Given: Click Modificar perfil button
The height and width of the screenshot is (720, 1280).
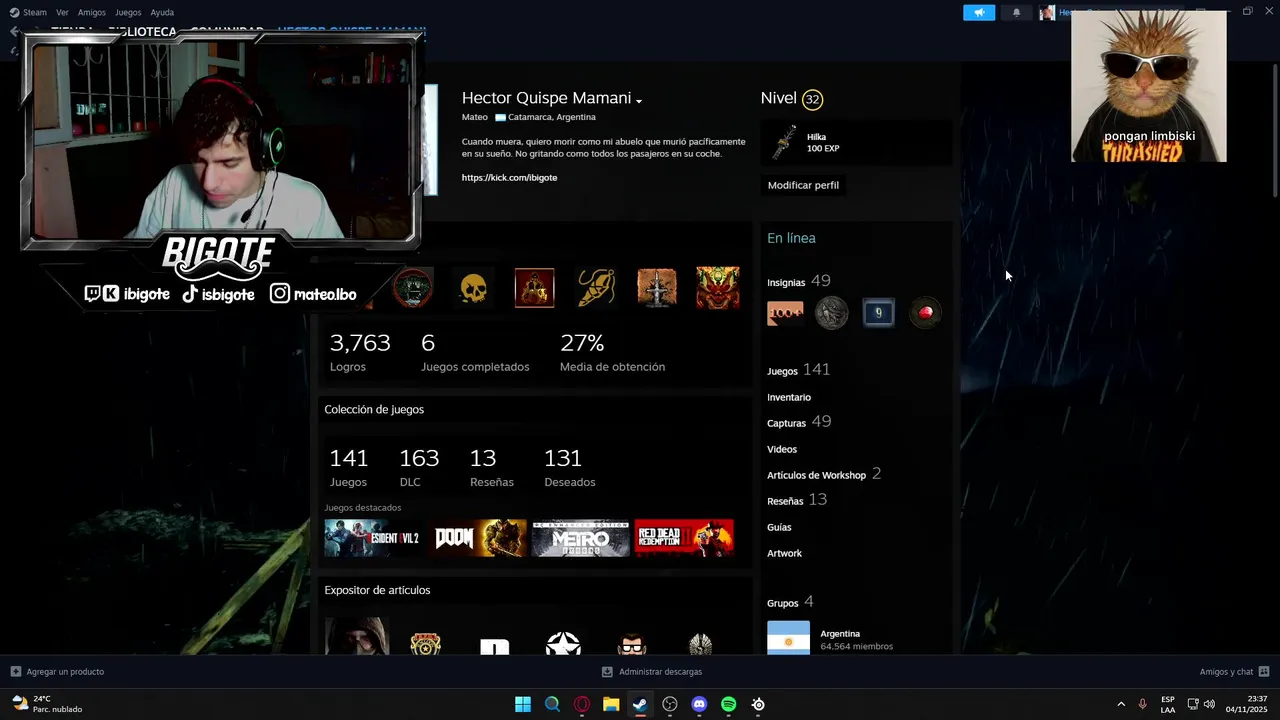Looking at the screenshot, I should point(803,185).
